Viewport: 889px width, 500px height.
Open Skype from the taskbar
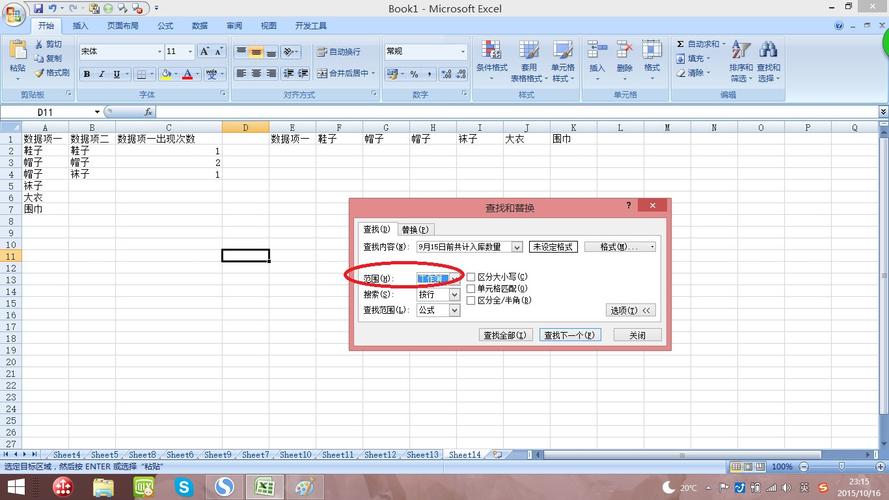pos(184,487)
